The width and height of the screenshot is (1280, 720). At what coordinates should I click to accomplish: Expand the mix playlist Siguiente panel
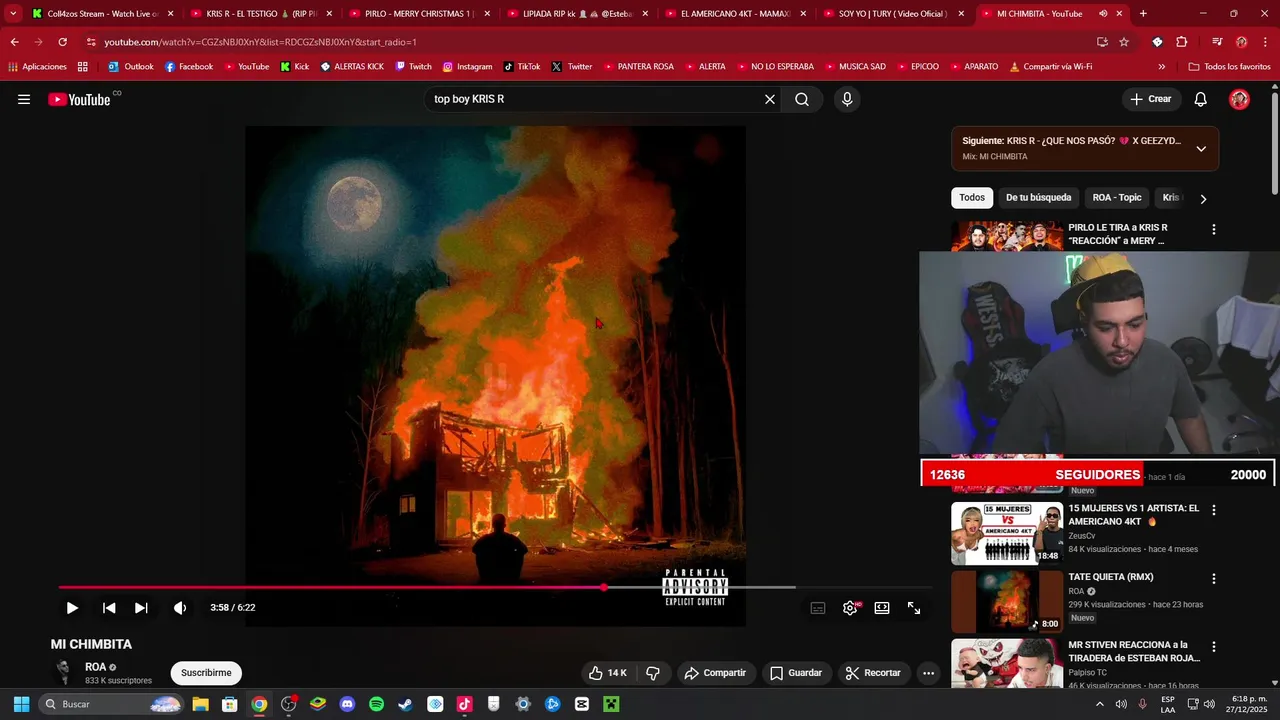(x=1201, y=148)
